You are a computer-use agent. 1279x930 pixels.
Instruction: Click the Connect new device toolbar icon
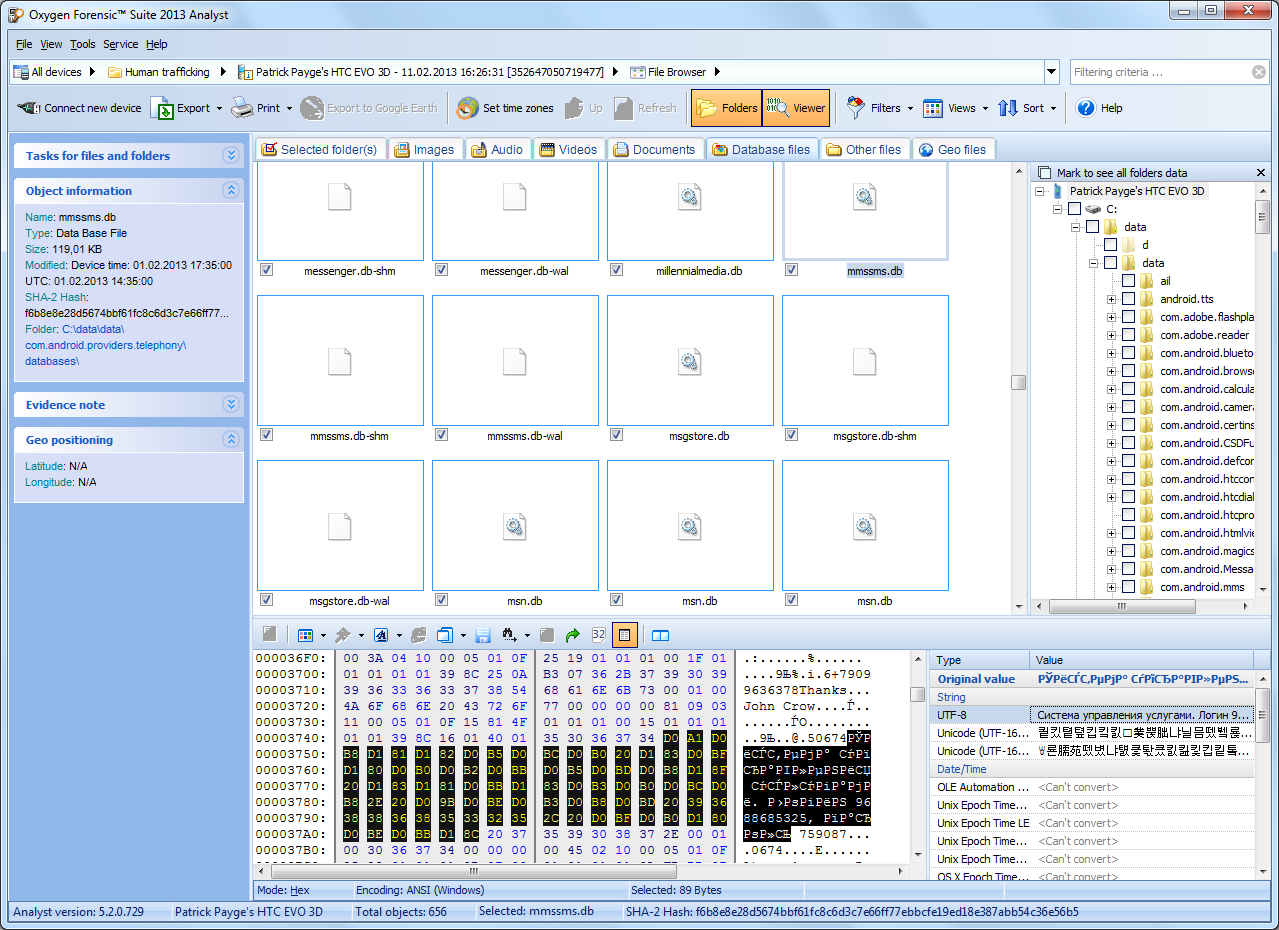(30, 108)
